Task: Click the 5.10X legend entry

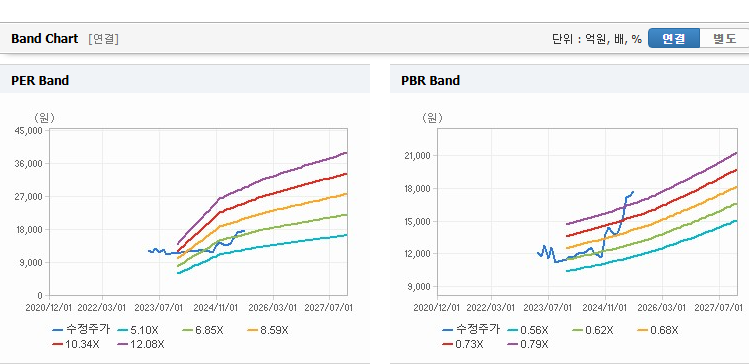Action: coord(139,330)
